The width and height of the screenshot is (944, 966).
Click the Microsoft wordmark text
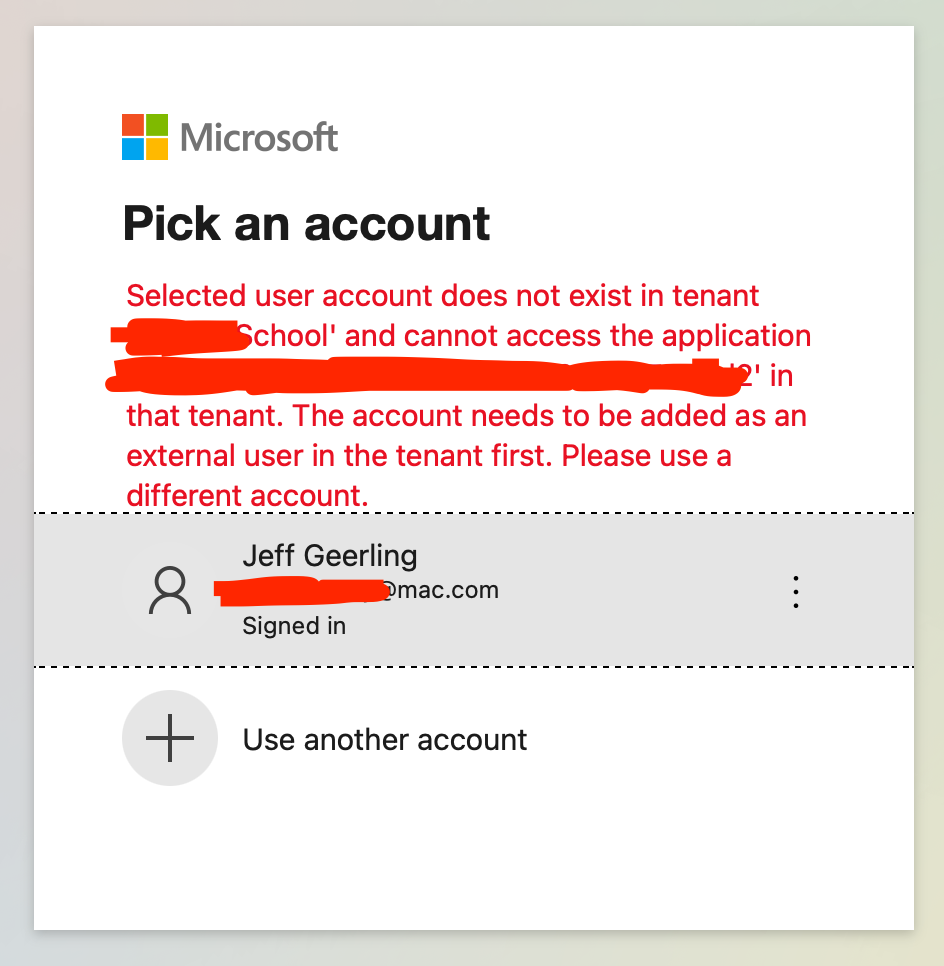pyautogui.click(x=259, y=137)
